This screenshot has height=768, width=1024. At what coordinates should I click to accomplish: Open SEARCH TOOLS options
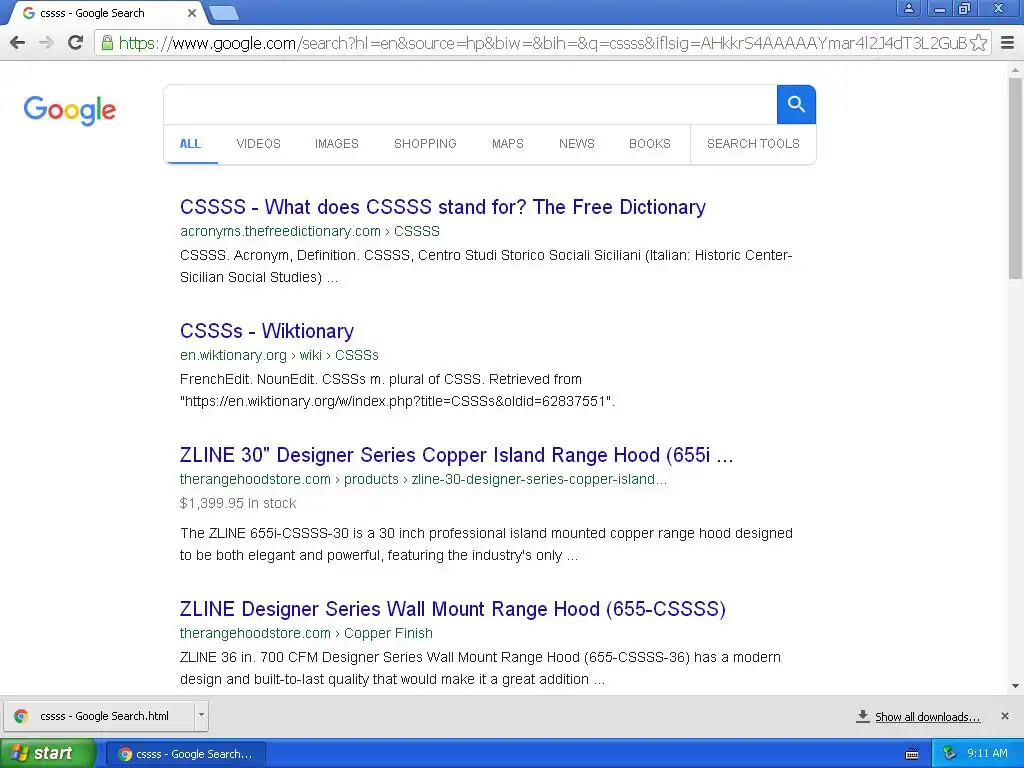753,144
